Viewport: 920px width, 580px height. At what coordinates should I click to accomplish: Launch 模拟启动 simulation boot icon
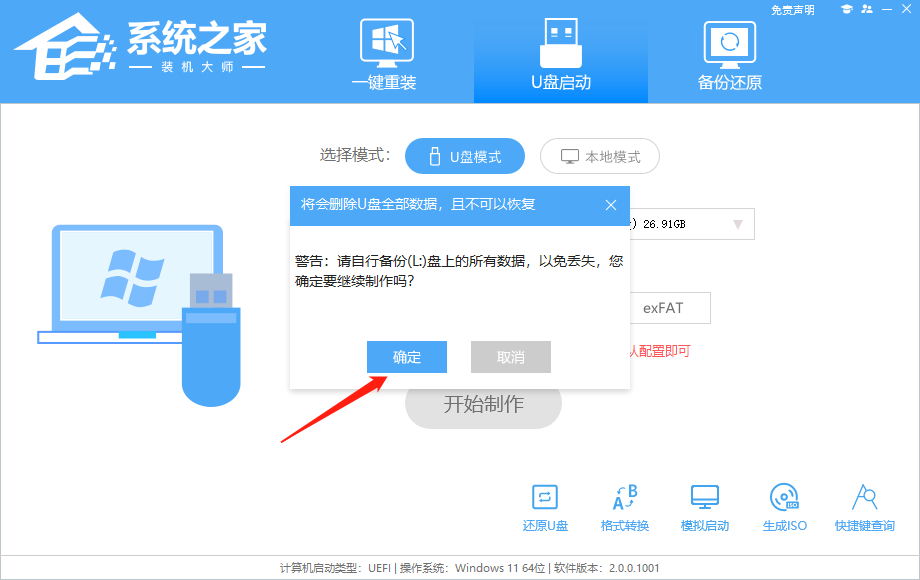705,505
